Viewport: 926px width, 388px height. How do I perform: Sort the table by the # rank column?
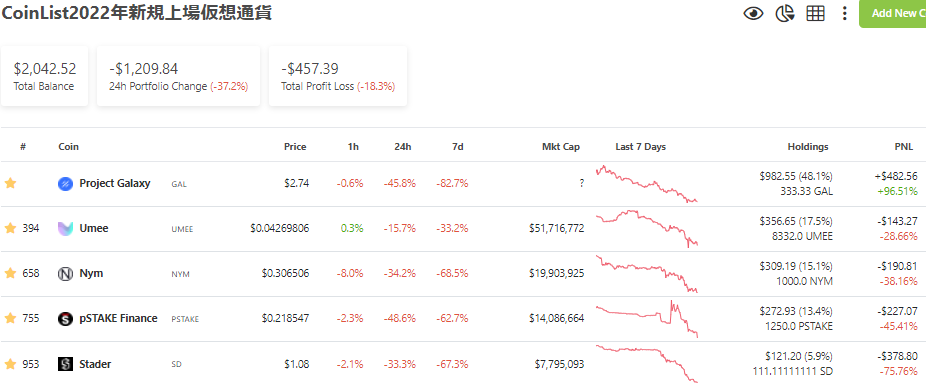pos(23,147)
